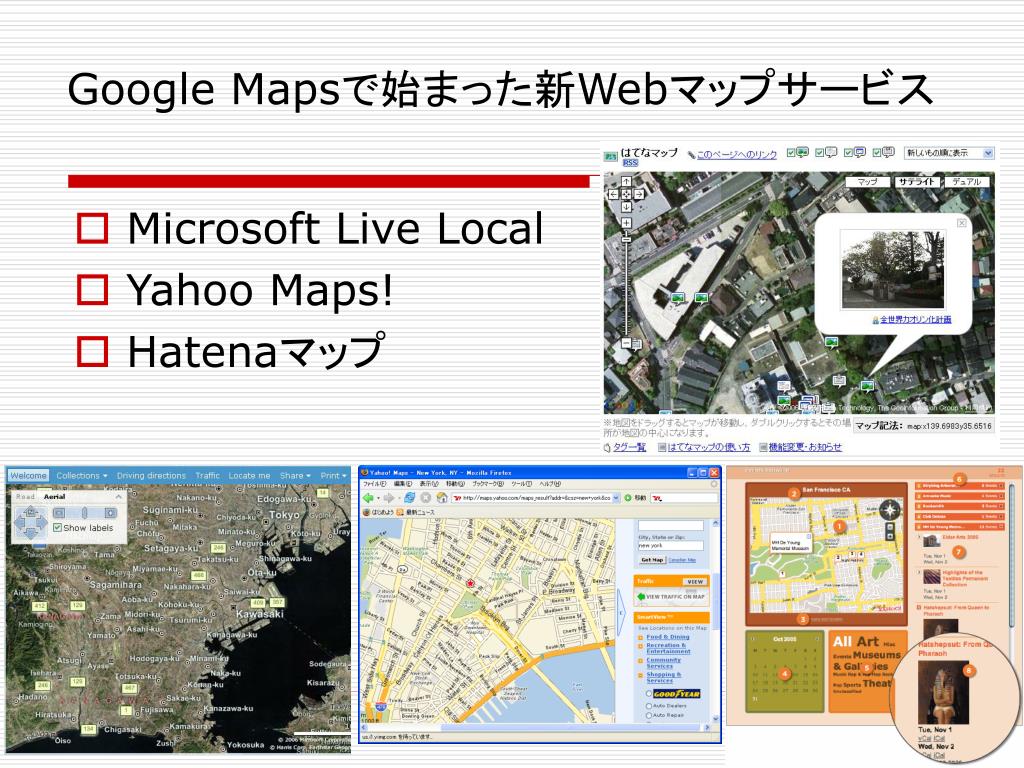This screenshot has height=768, width=1024.
Task: Click the Firefox Back arrow in Yahoo Maps window
Action: point(370,498)
